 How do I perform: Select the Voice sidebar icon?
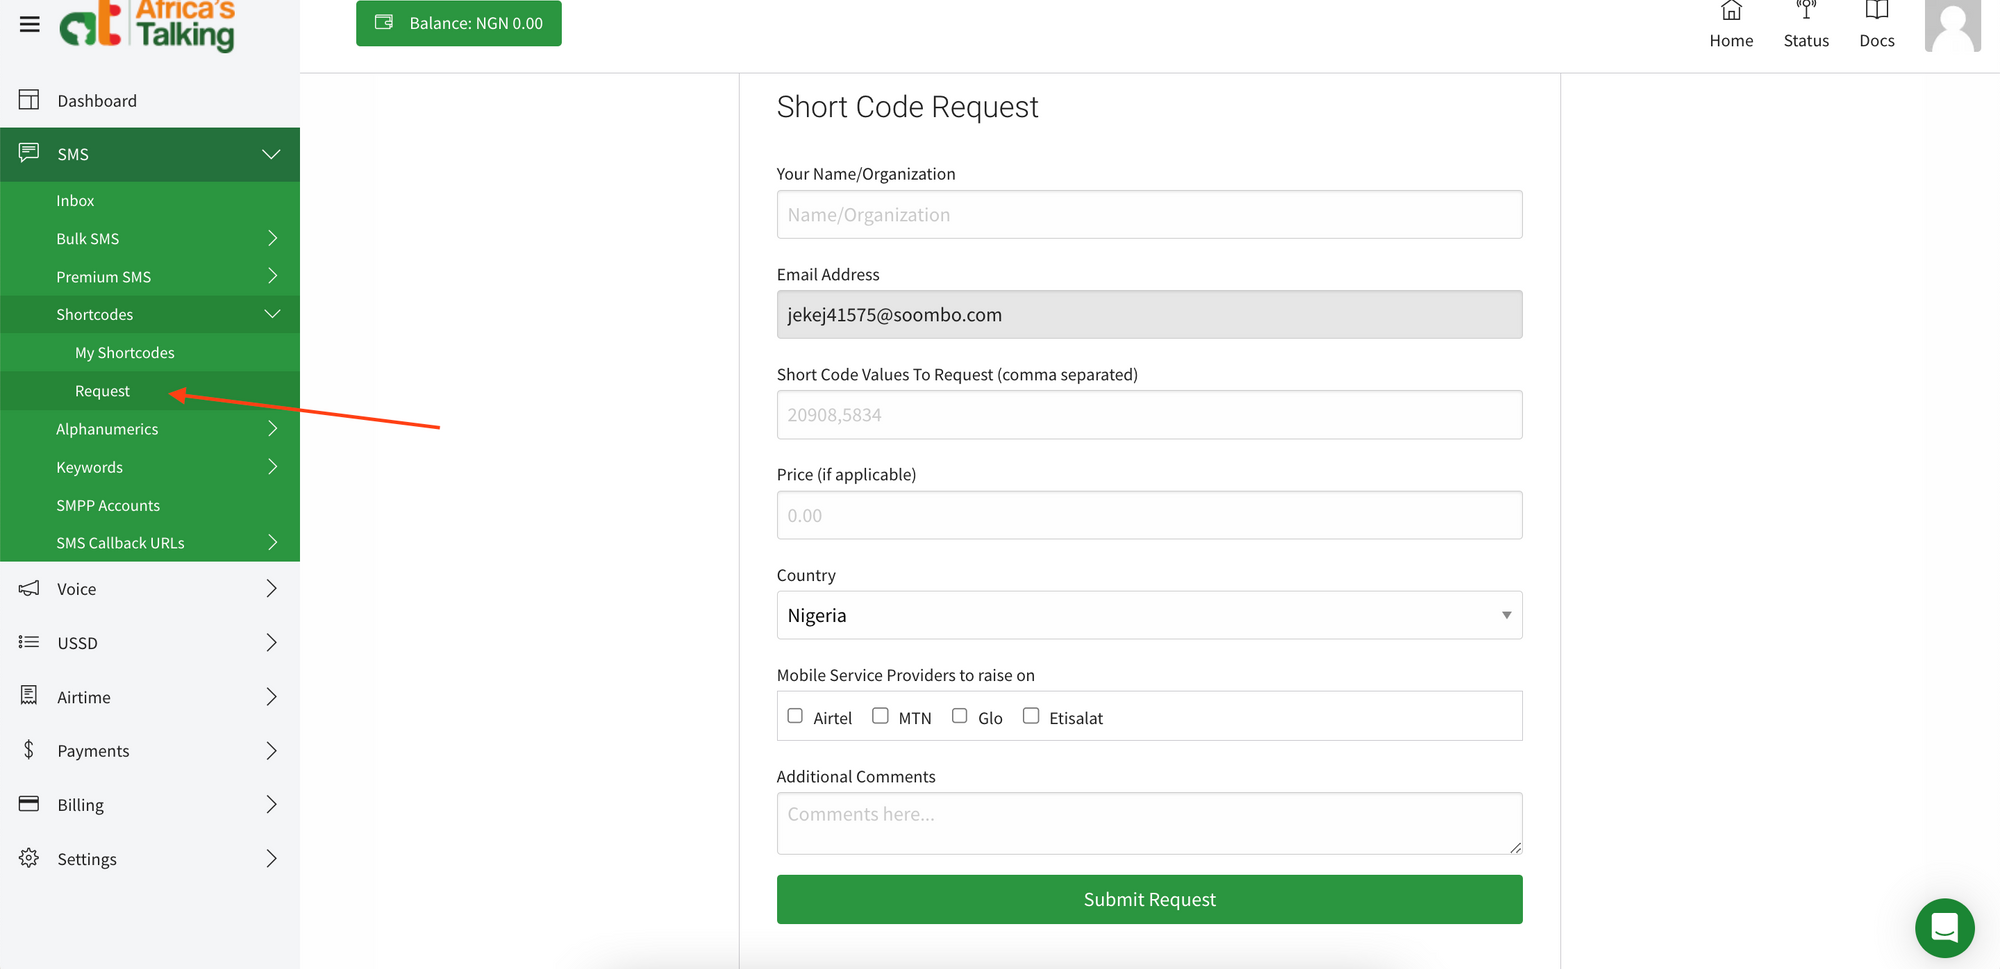tap(28, 588)
